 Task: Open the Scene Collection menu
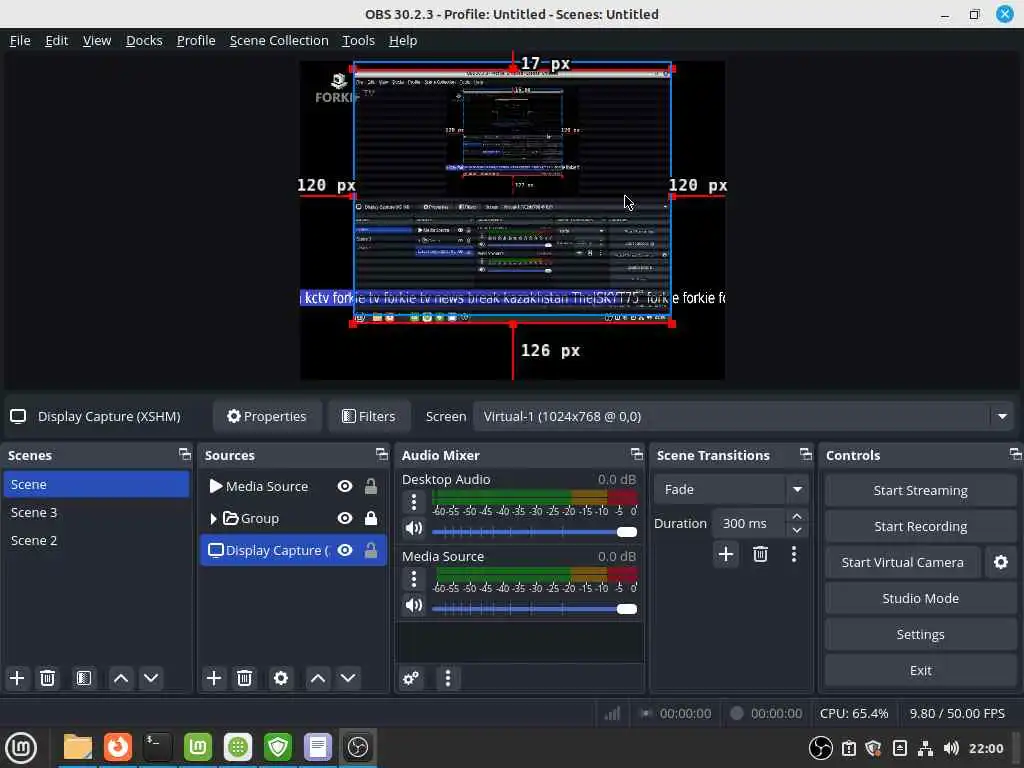click(x=279, y=40)
